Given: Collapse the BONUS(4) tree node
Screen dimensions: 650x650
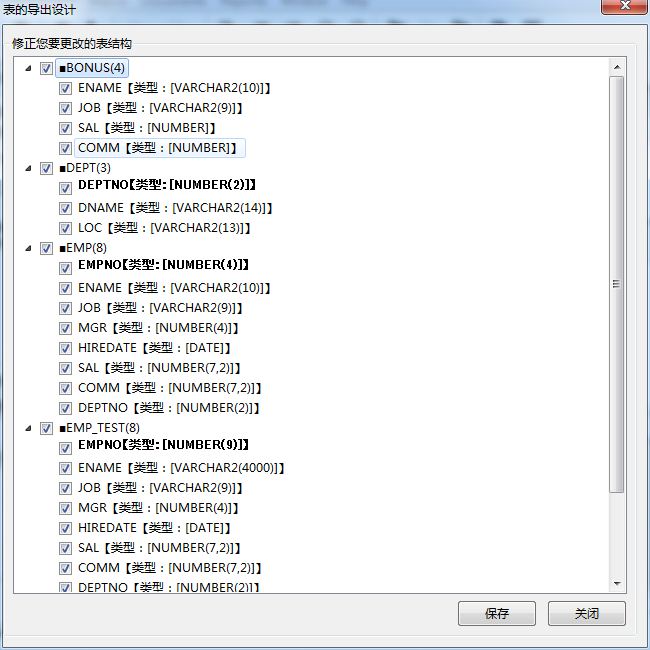Looking at the screenshot, I should pyautogui.click(x=28, y=68).
